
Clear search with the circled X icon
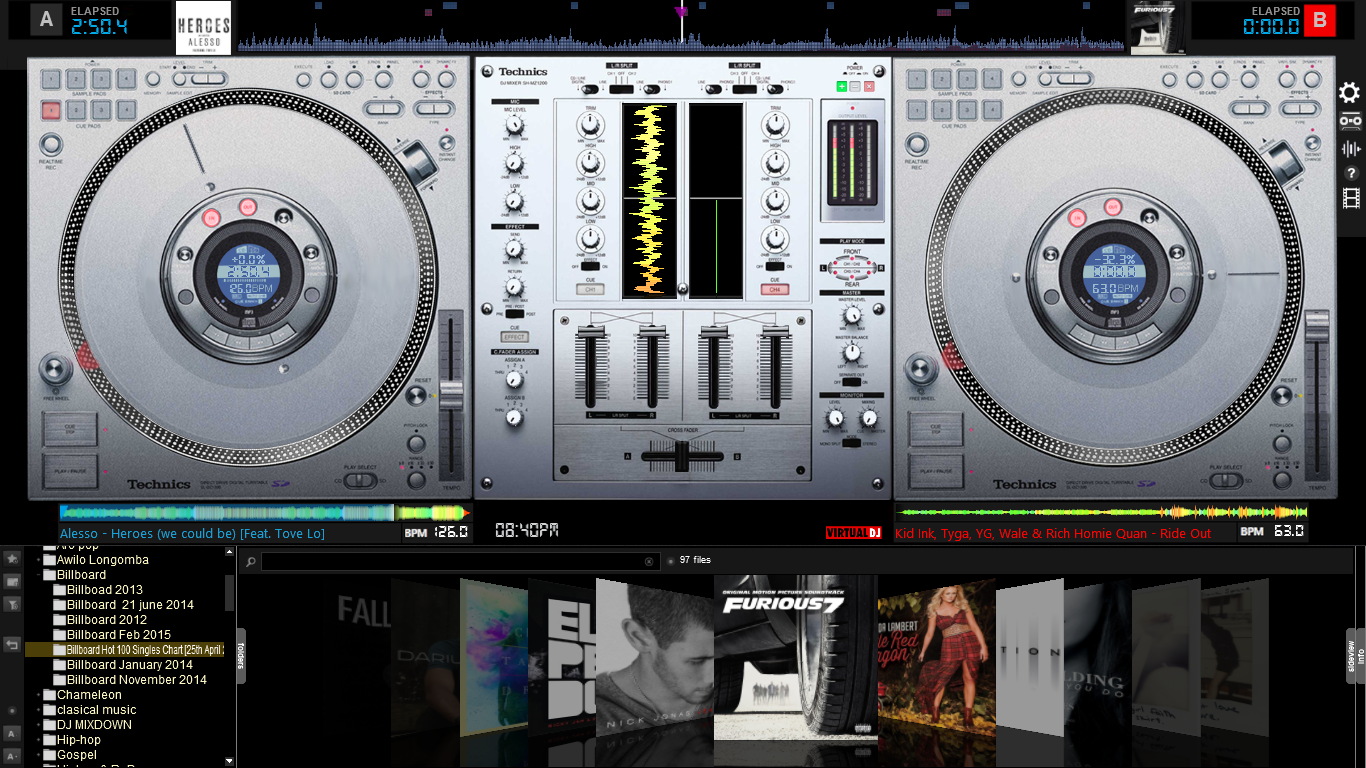point(649,562)
